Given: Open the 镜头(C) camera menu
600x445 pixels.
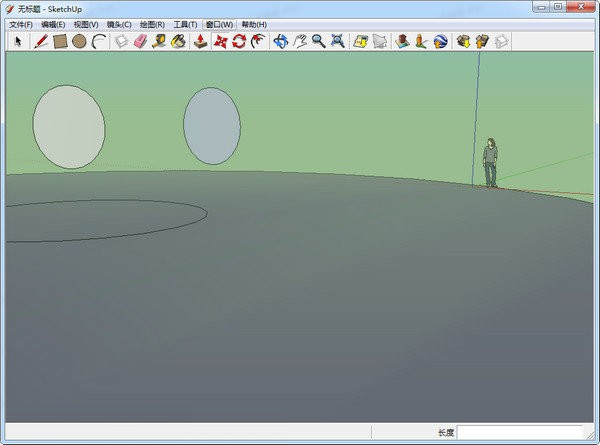Looking at the screenshot, I should pyautogui.click(x=119, y=24).
